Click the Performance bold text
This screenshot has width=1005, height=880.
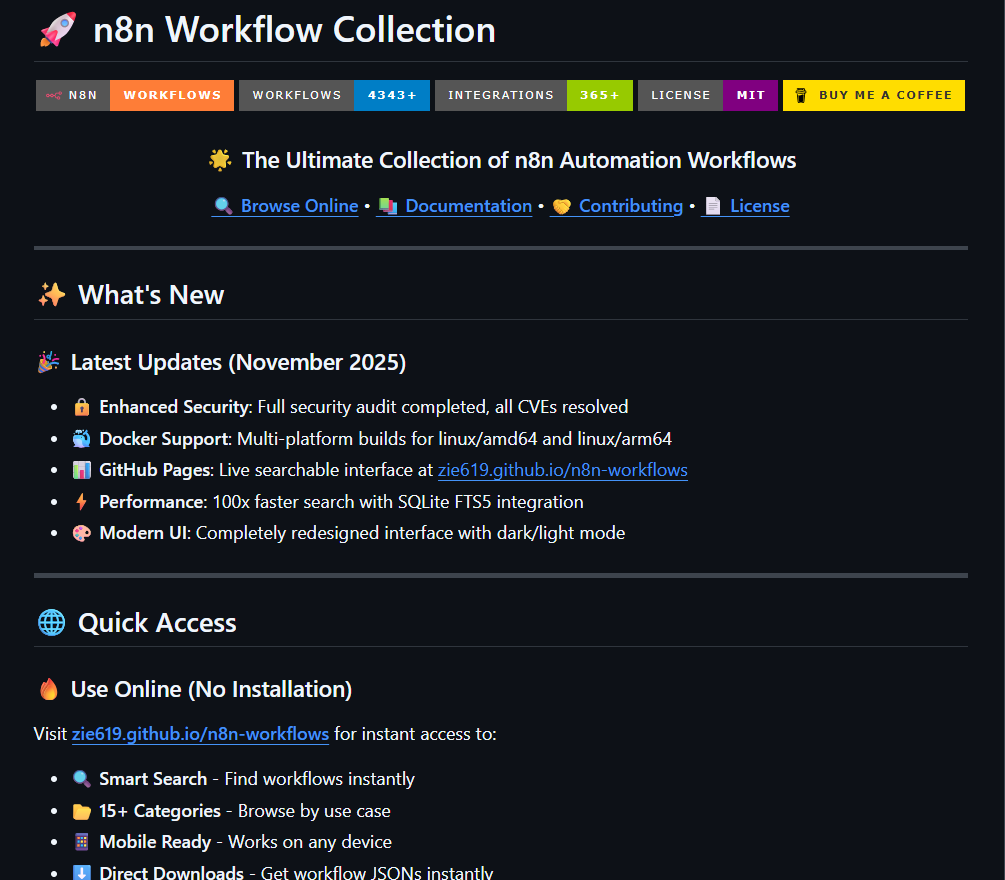[153, 502]
